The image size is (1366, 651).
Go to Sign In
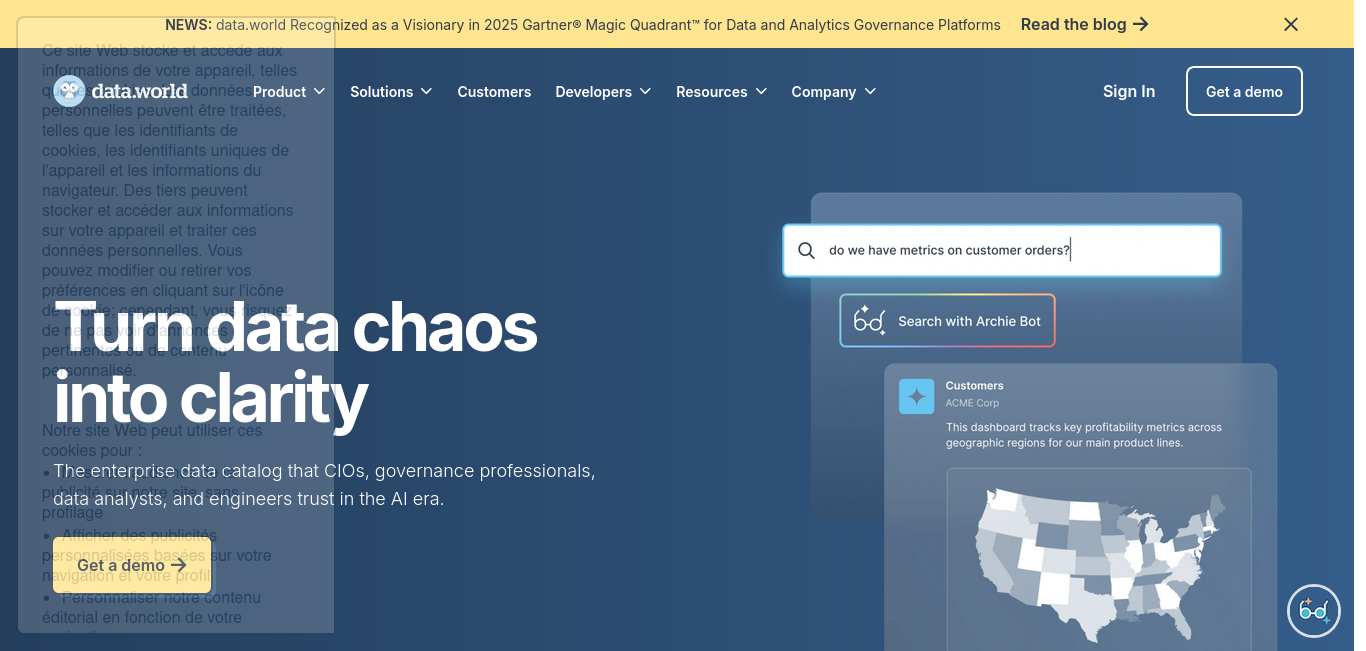click(x=1129, y=91)
